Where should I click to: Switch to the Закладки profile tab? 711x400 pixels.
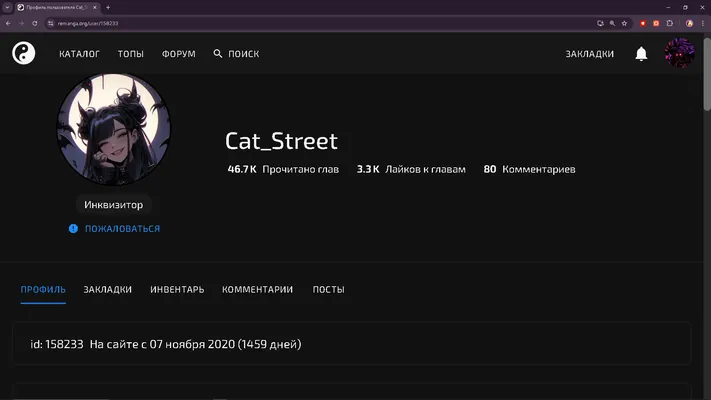[x=107, y=289]
